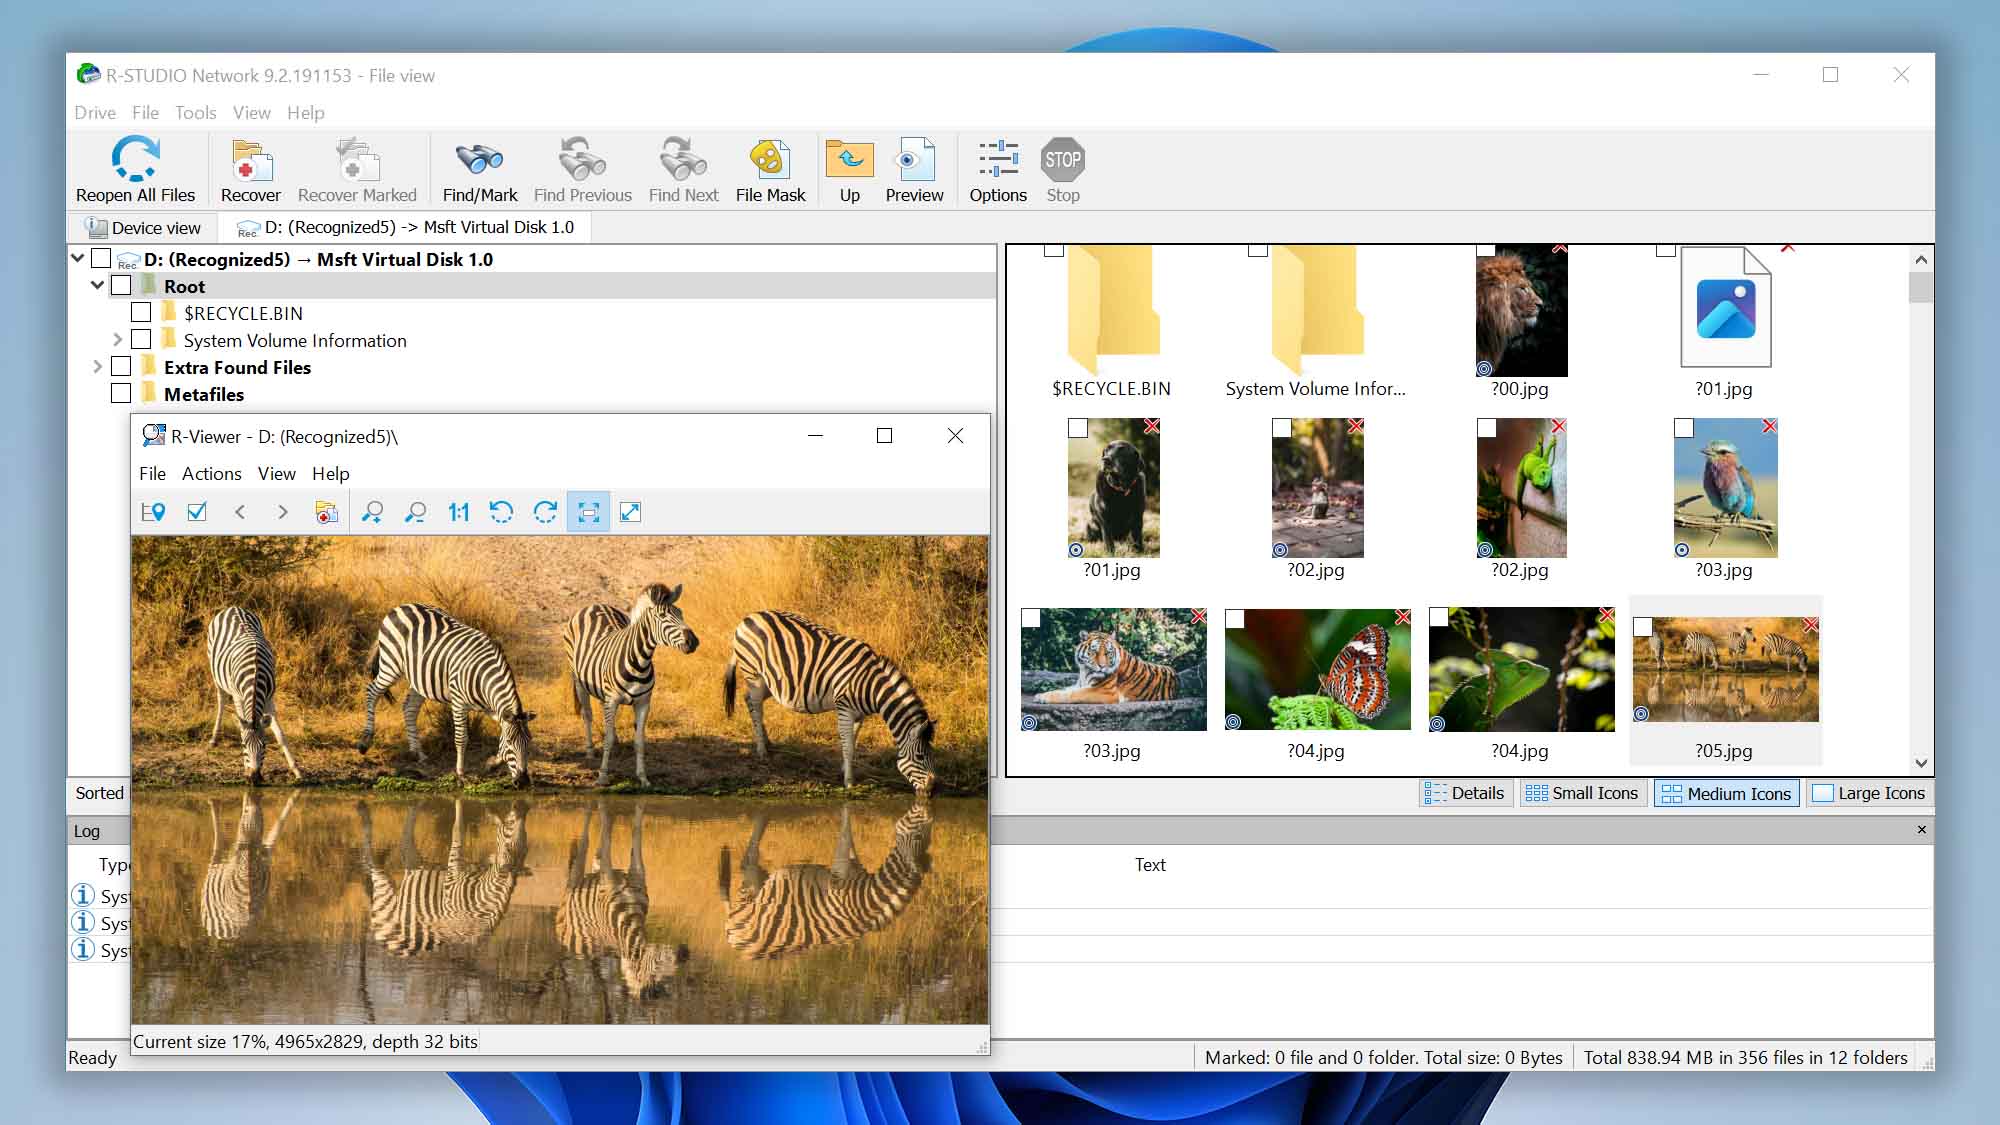The height and width of the screenshot is (1125, 2000).
Task: Click the Find/Mark binoculars icon
Action: pos(480,160)
